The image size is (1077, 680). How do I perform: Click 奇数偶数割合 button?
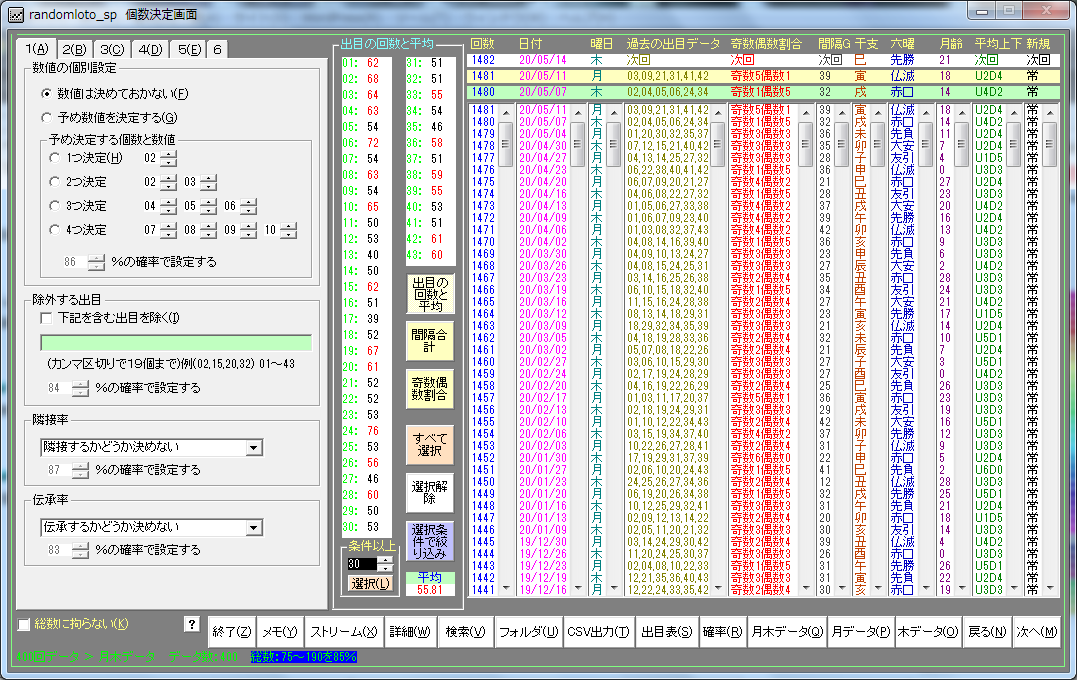pos(430,389)
